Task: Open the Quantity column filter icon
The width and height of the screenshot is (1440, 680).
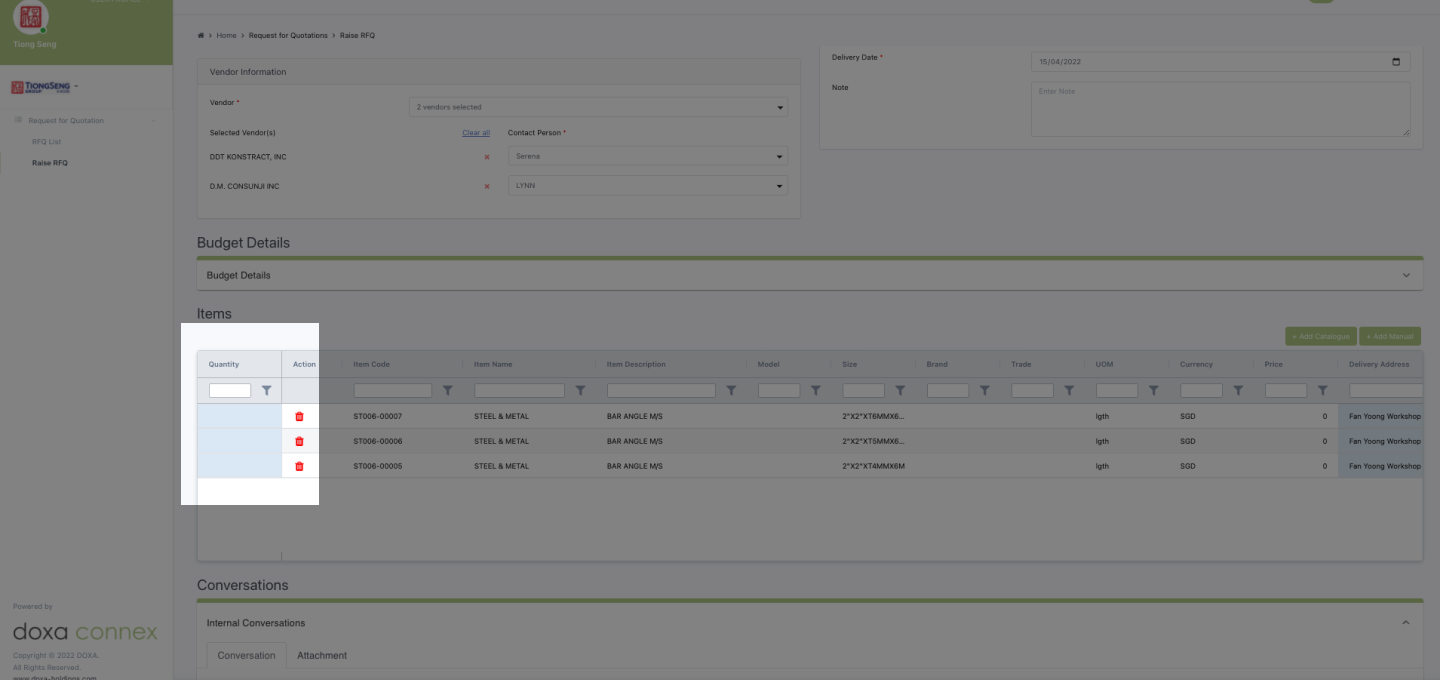Action: point(266,391)
